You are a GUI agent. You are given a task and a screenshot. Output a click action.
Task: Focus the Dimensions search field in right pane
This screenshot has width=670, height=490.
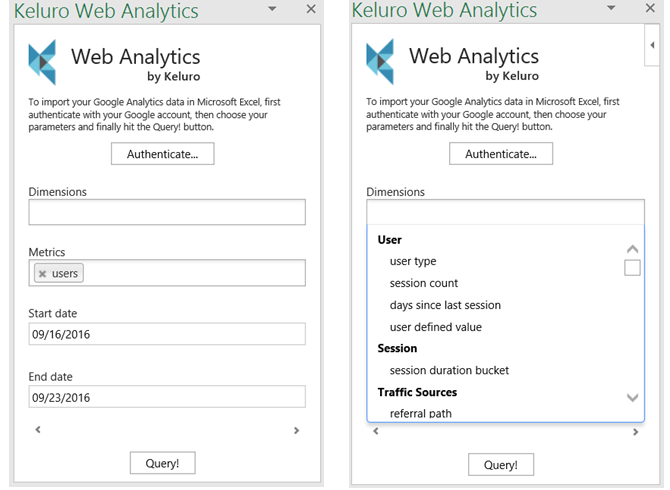pyautogui.click(x=505, y=212)
